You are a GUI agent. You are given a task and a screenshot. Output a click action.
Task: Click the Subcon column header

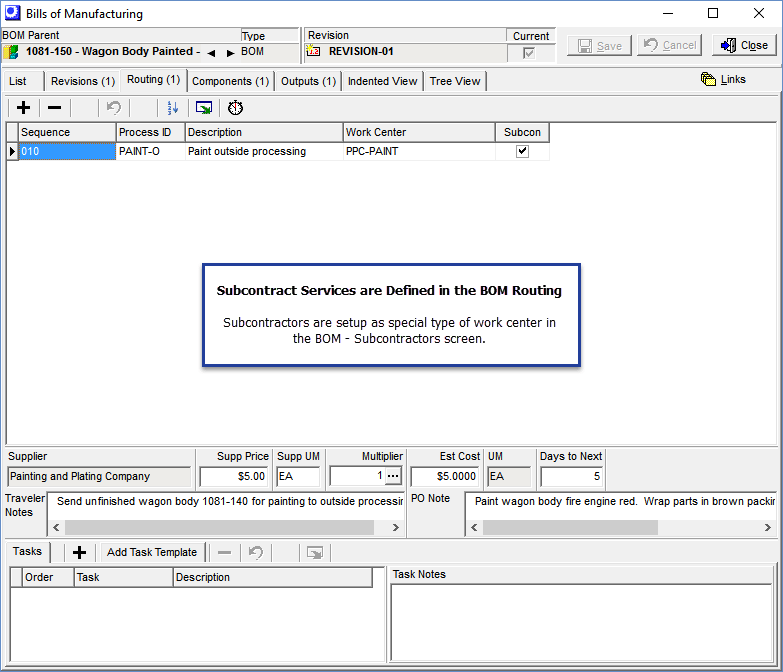pos(522,132)
